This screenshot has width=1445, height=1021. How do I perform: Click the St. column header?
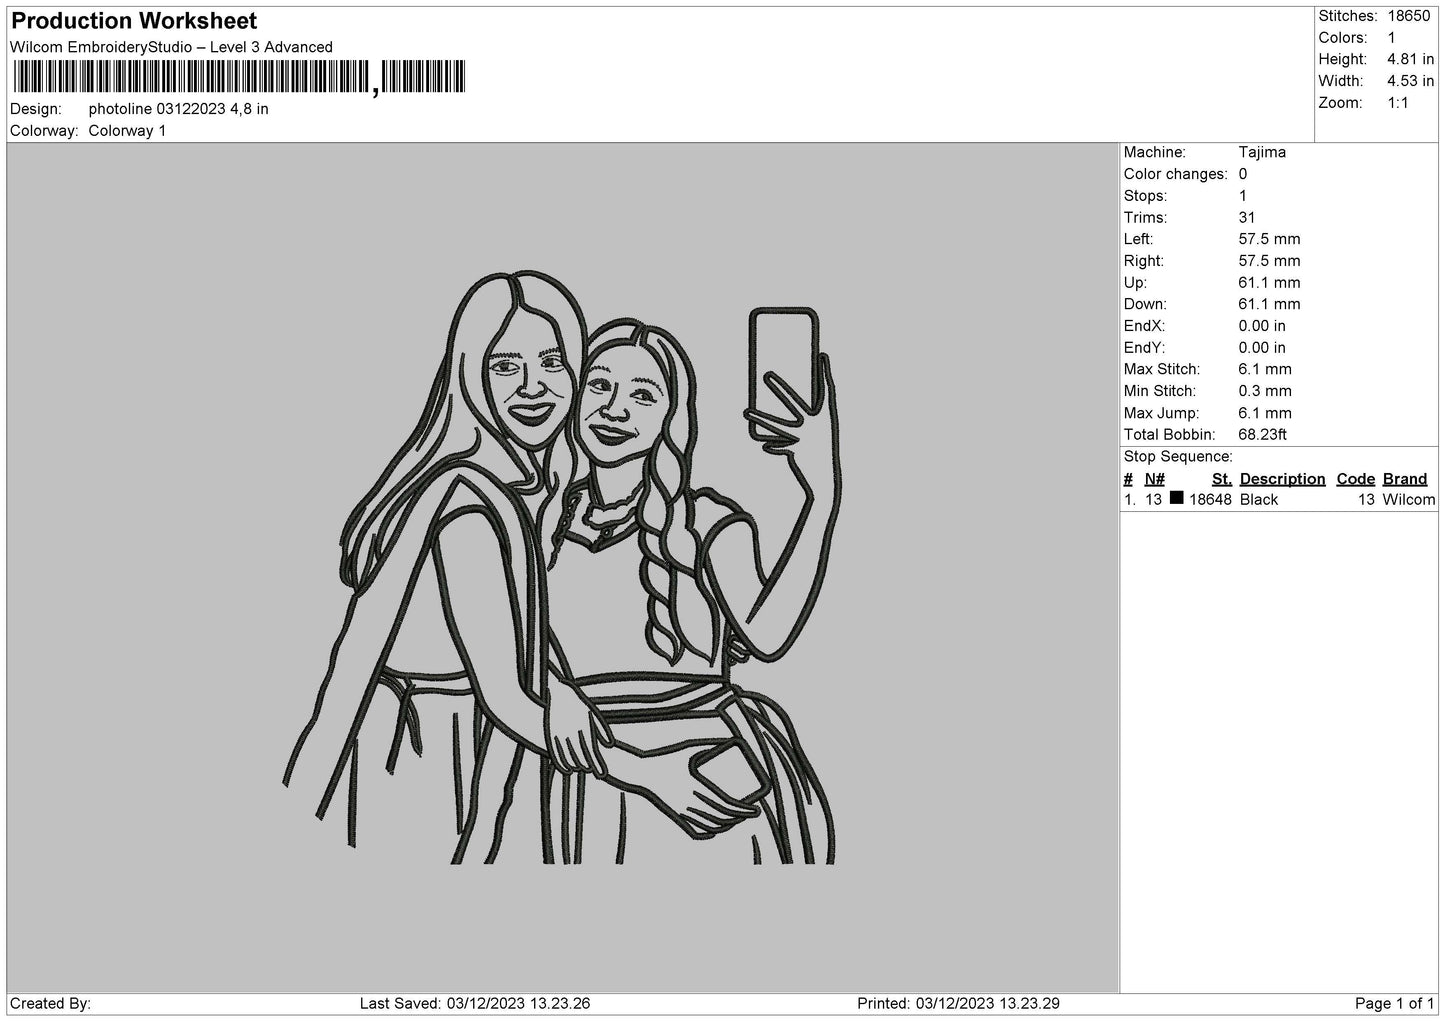pyautogui.click(x=1221, y=479)
